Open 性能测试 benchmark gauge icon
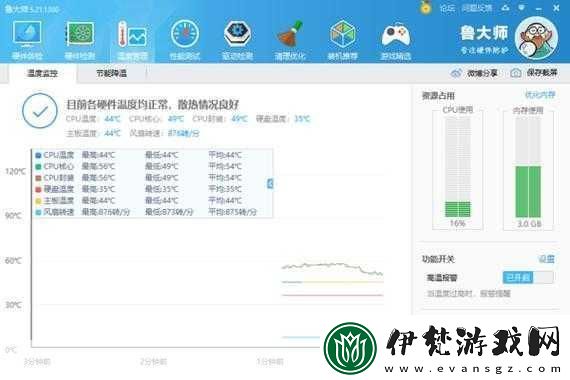Viewport: 570px width, 380px height. coord(185,39)
